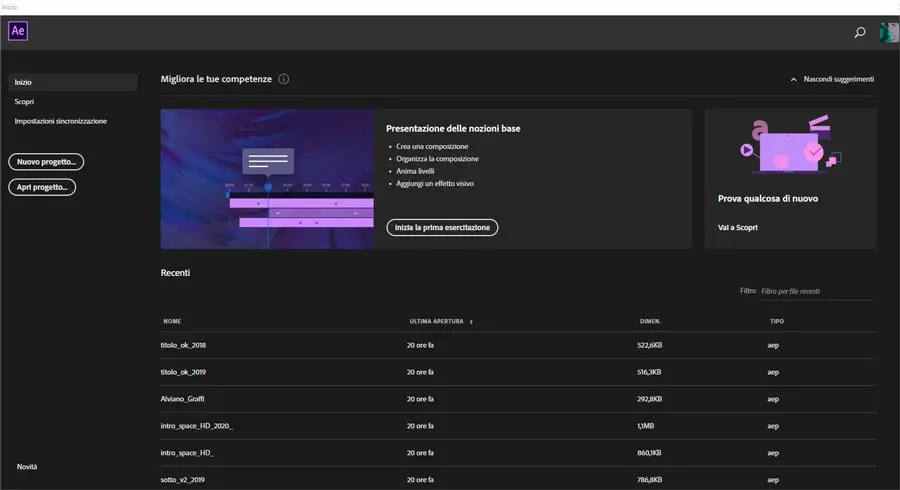
Task: Click the 522,6KB size value
Action: [x=649, y=345]
